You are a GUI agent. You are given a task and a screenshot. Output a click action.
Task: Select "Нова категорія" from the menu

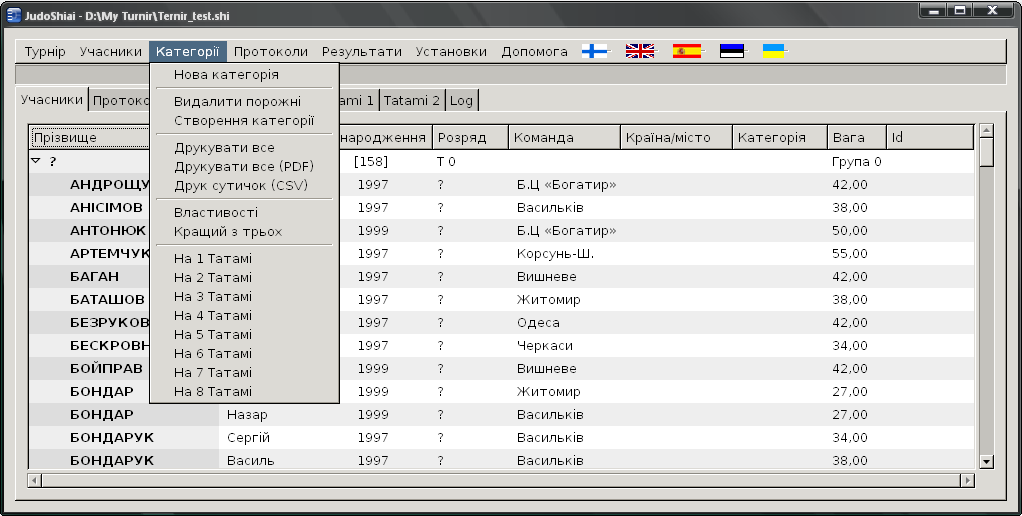click(226, 75)
